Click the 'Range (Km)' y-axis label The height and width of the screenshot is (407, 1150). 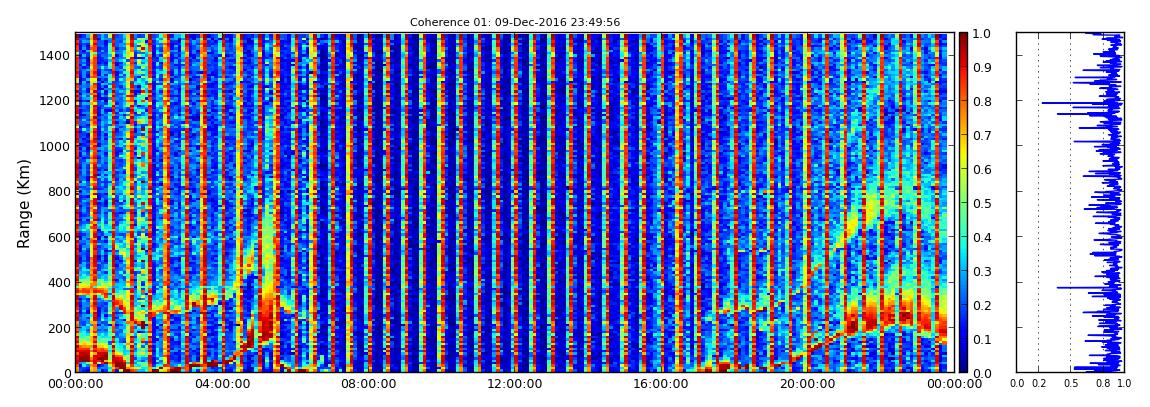tap(24, 203)
